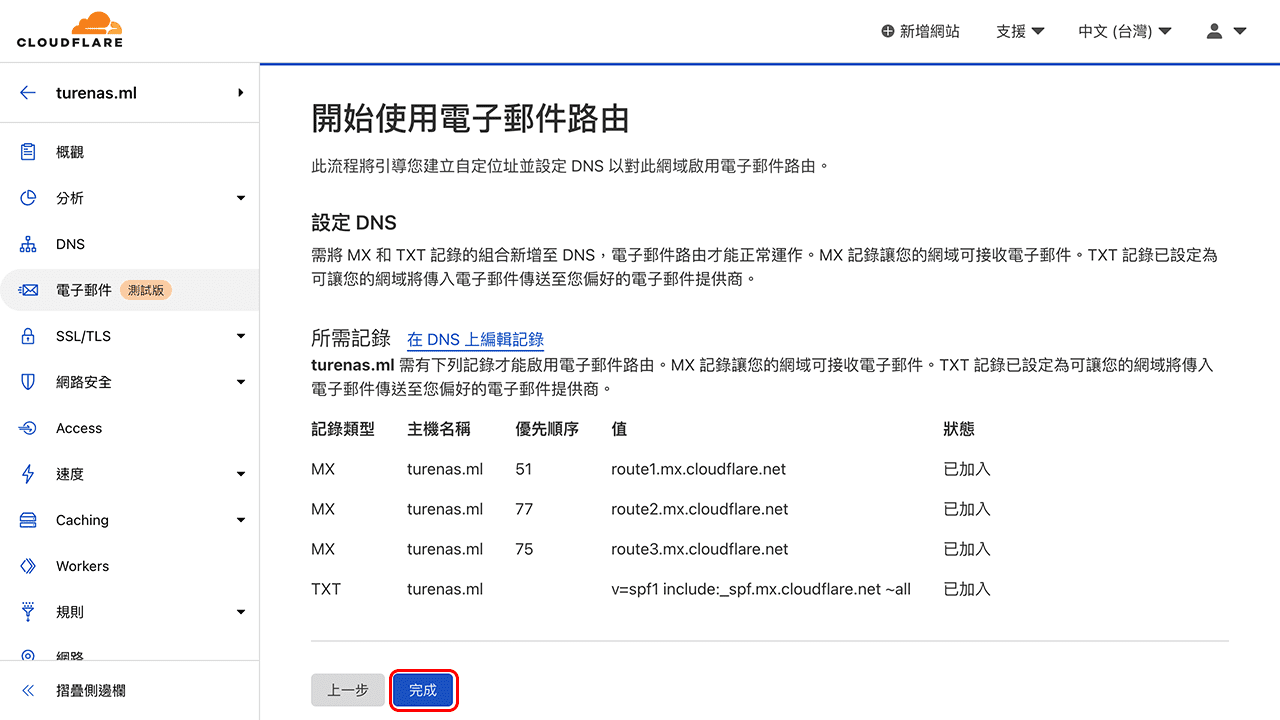Open the 支援 dropdown
Screen dimensions: 1280x720
(1019, 31)
